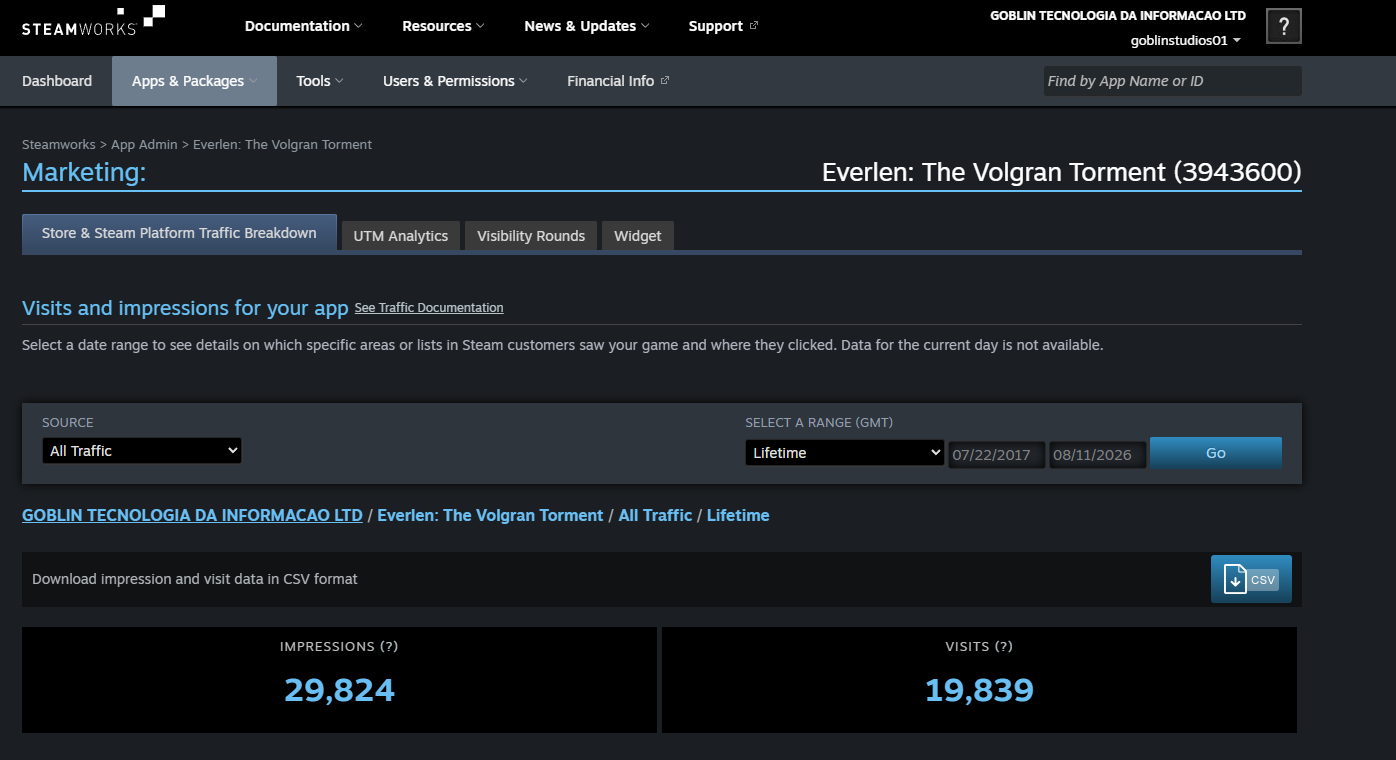Screen dimensions: 1396x760
Task: Open the question mark help button
Action: tap(1284, 27)
